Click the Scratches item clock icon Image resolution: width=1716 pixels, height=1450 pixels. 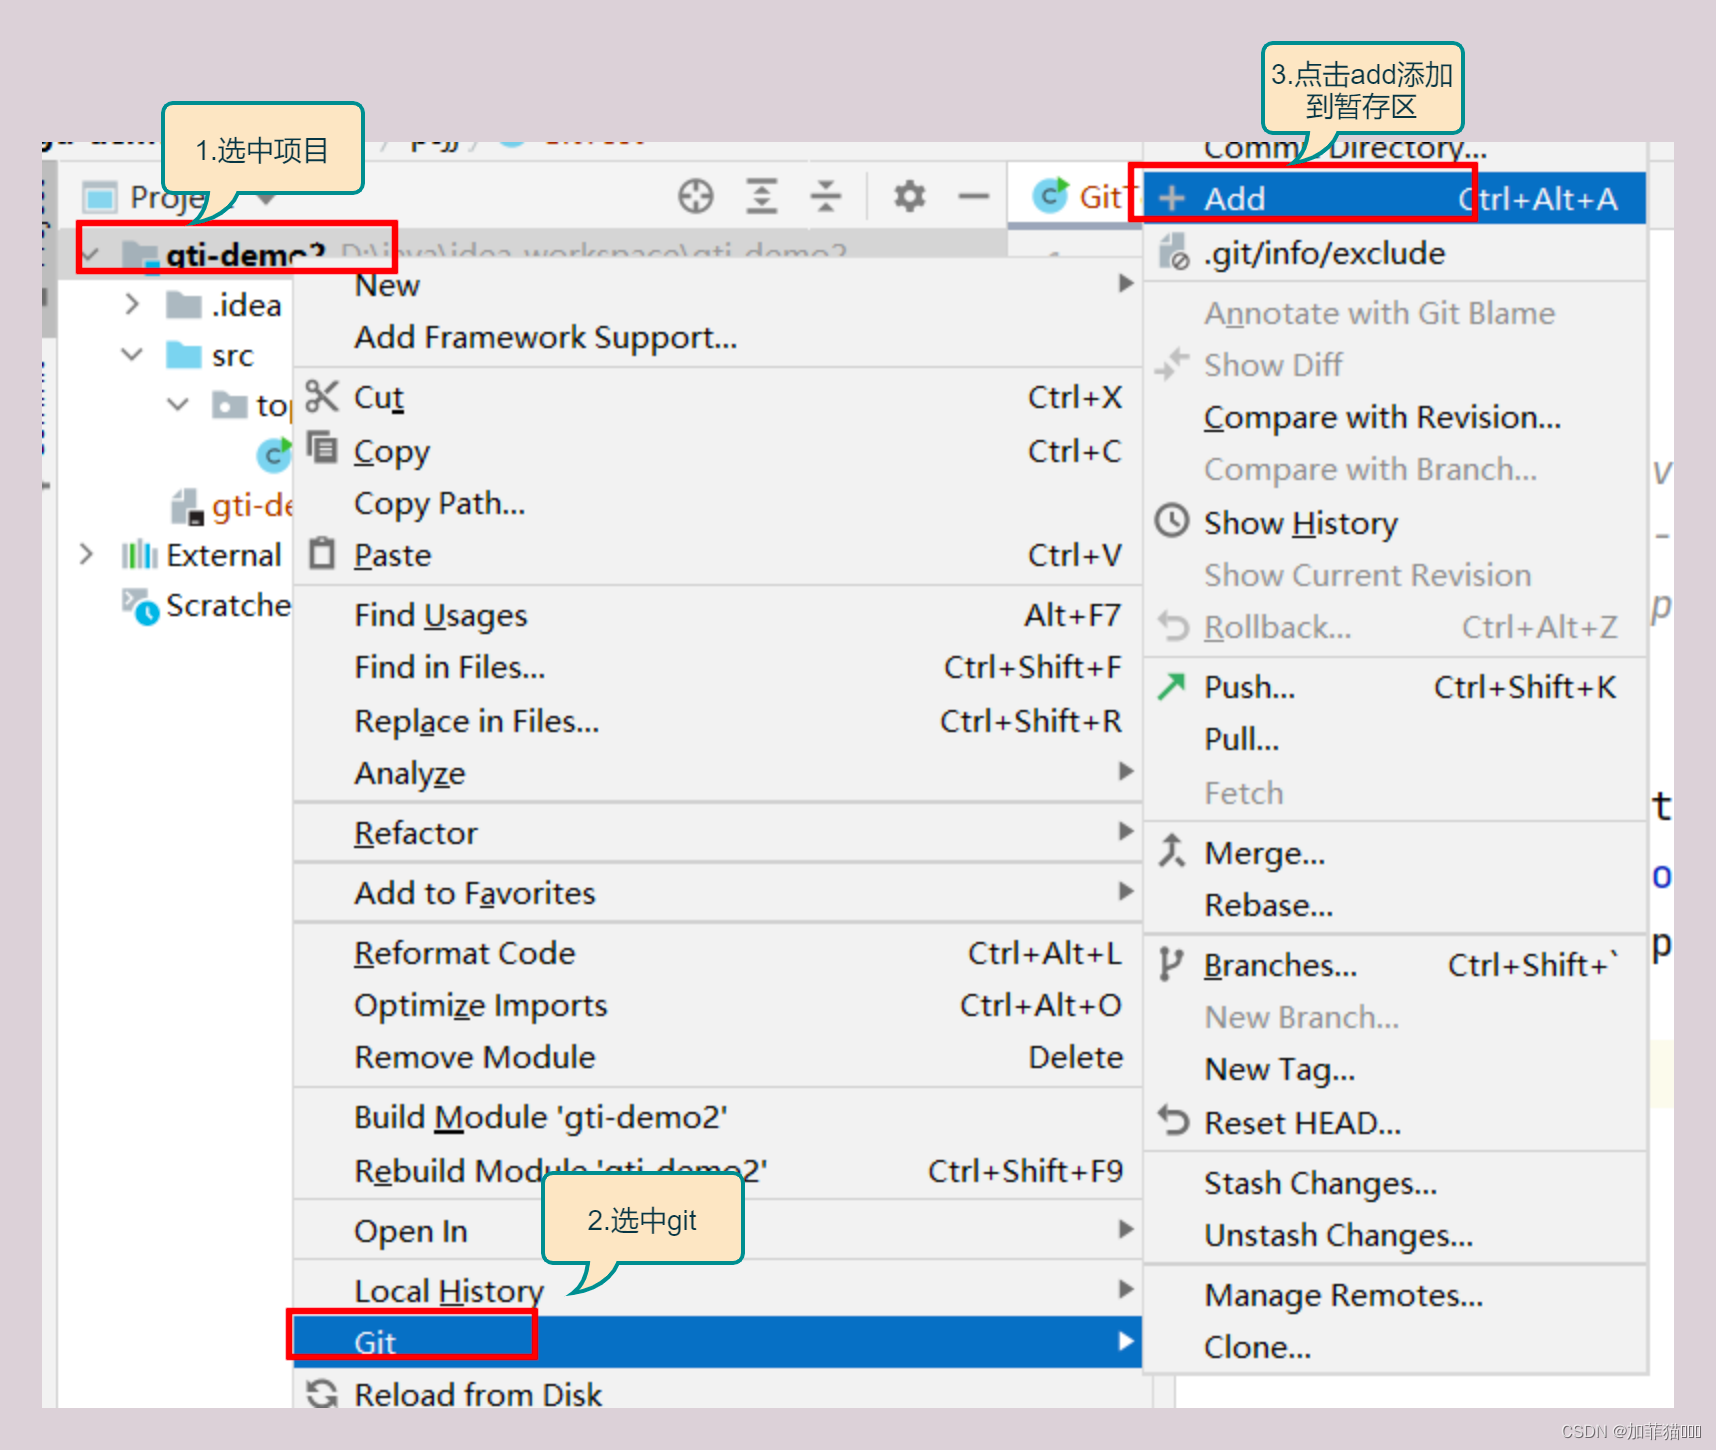point(140,606)
